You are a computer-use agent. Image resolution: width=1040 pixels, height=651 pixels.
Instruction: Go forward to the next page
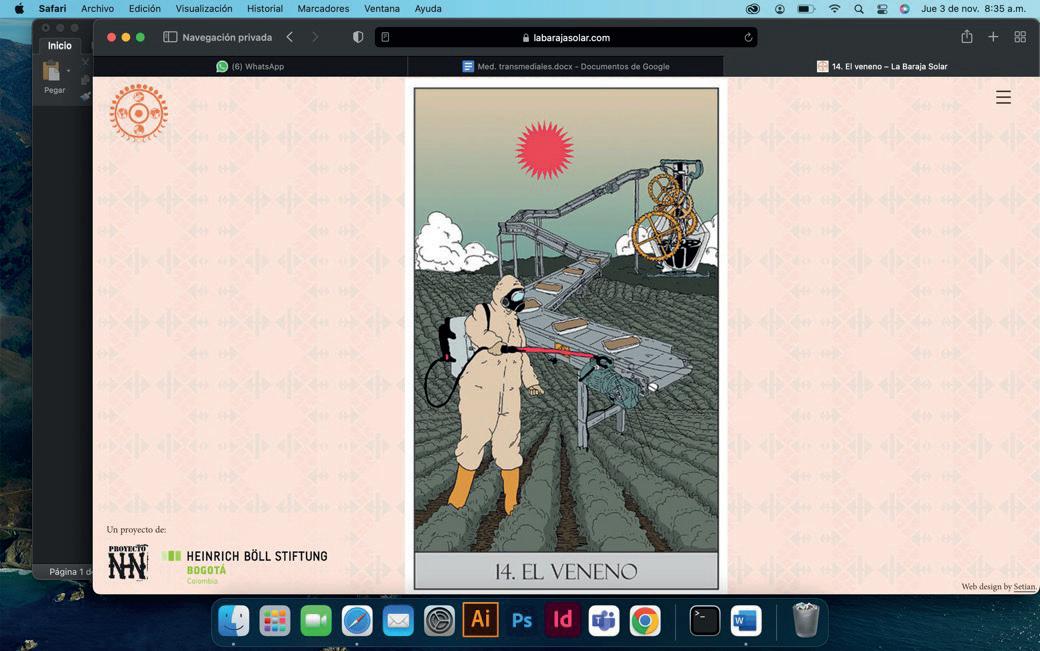tap(315, 37)
